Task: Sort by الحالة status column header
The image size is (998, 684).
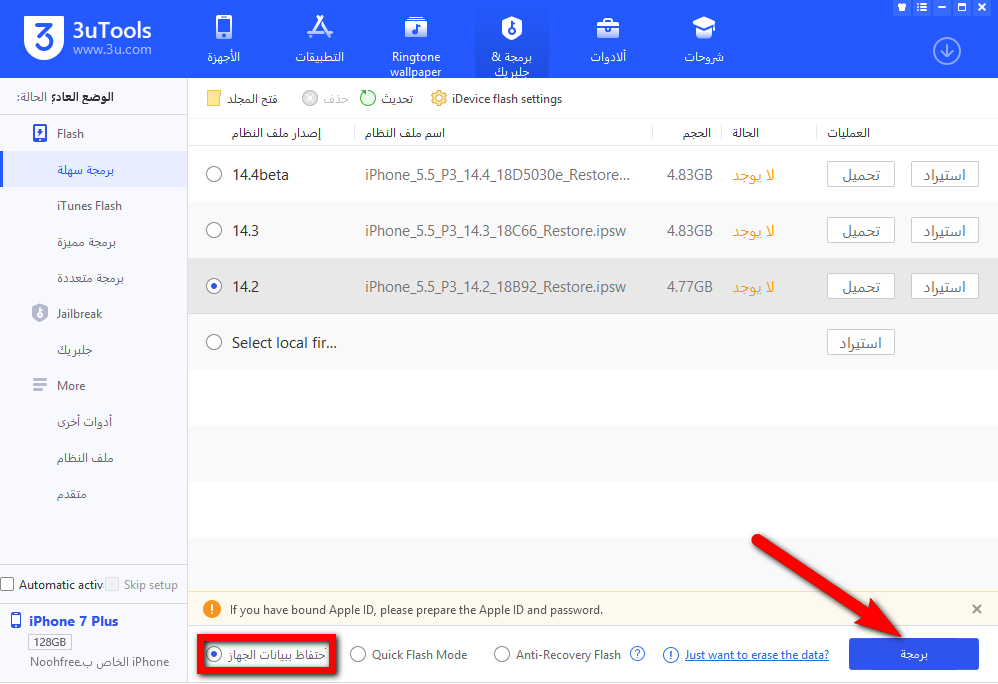Action: [x=745, y=133]
